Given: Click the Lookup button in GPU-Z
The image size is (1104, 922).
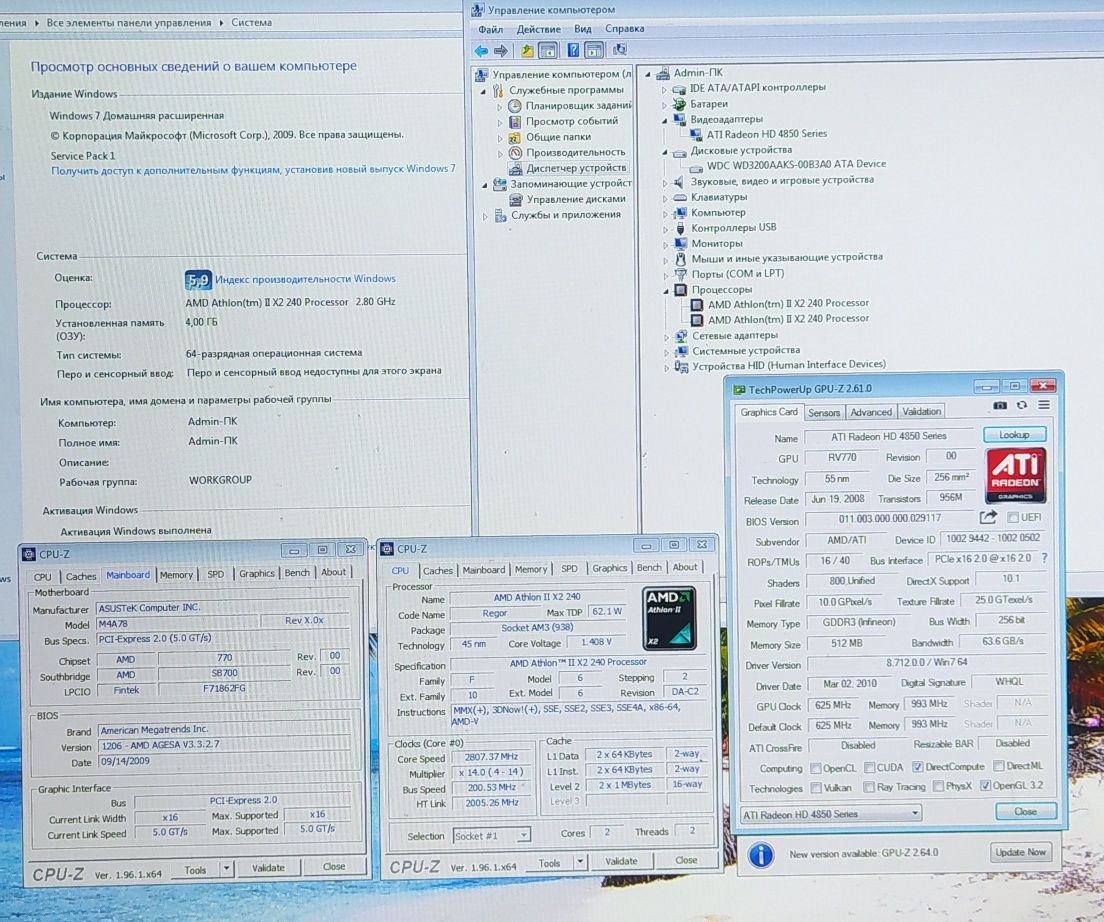Looking at the screenshot, I should 1014,434.
